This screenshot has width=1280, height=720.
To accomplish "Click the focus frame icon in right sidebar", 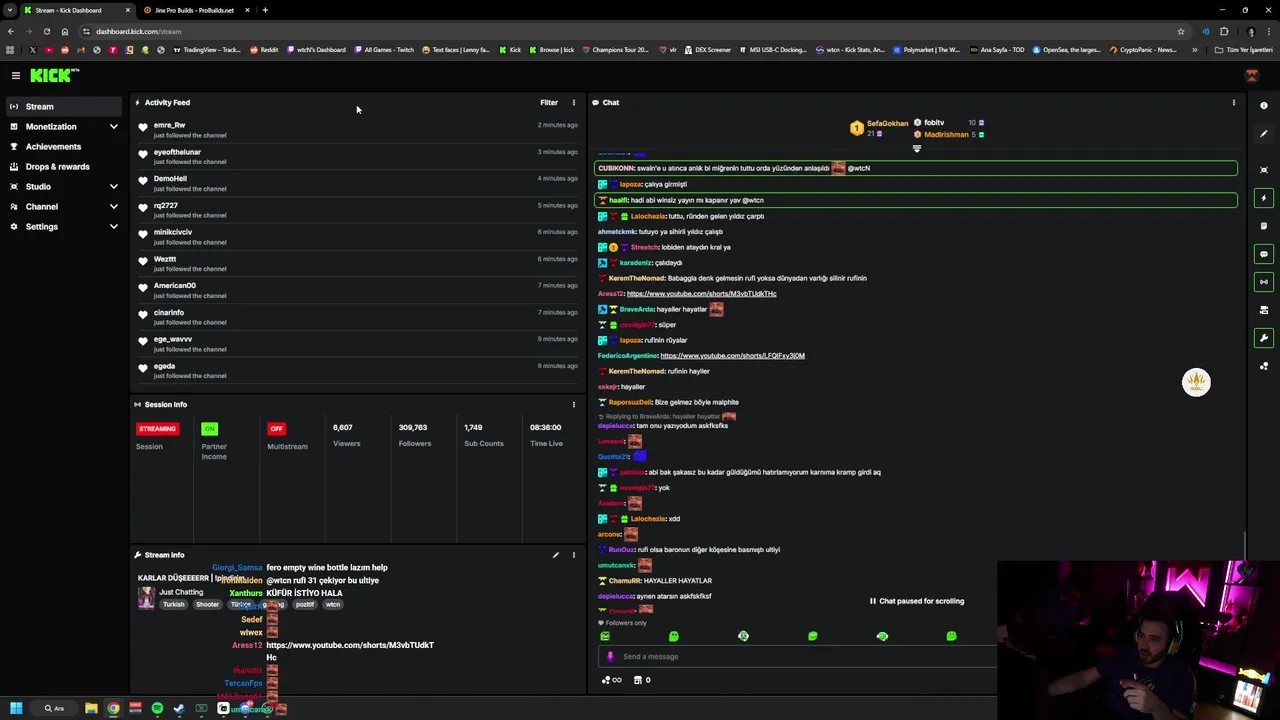I will pyautogui.click(x=1264, y=170).
